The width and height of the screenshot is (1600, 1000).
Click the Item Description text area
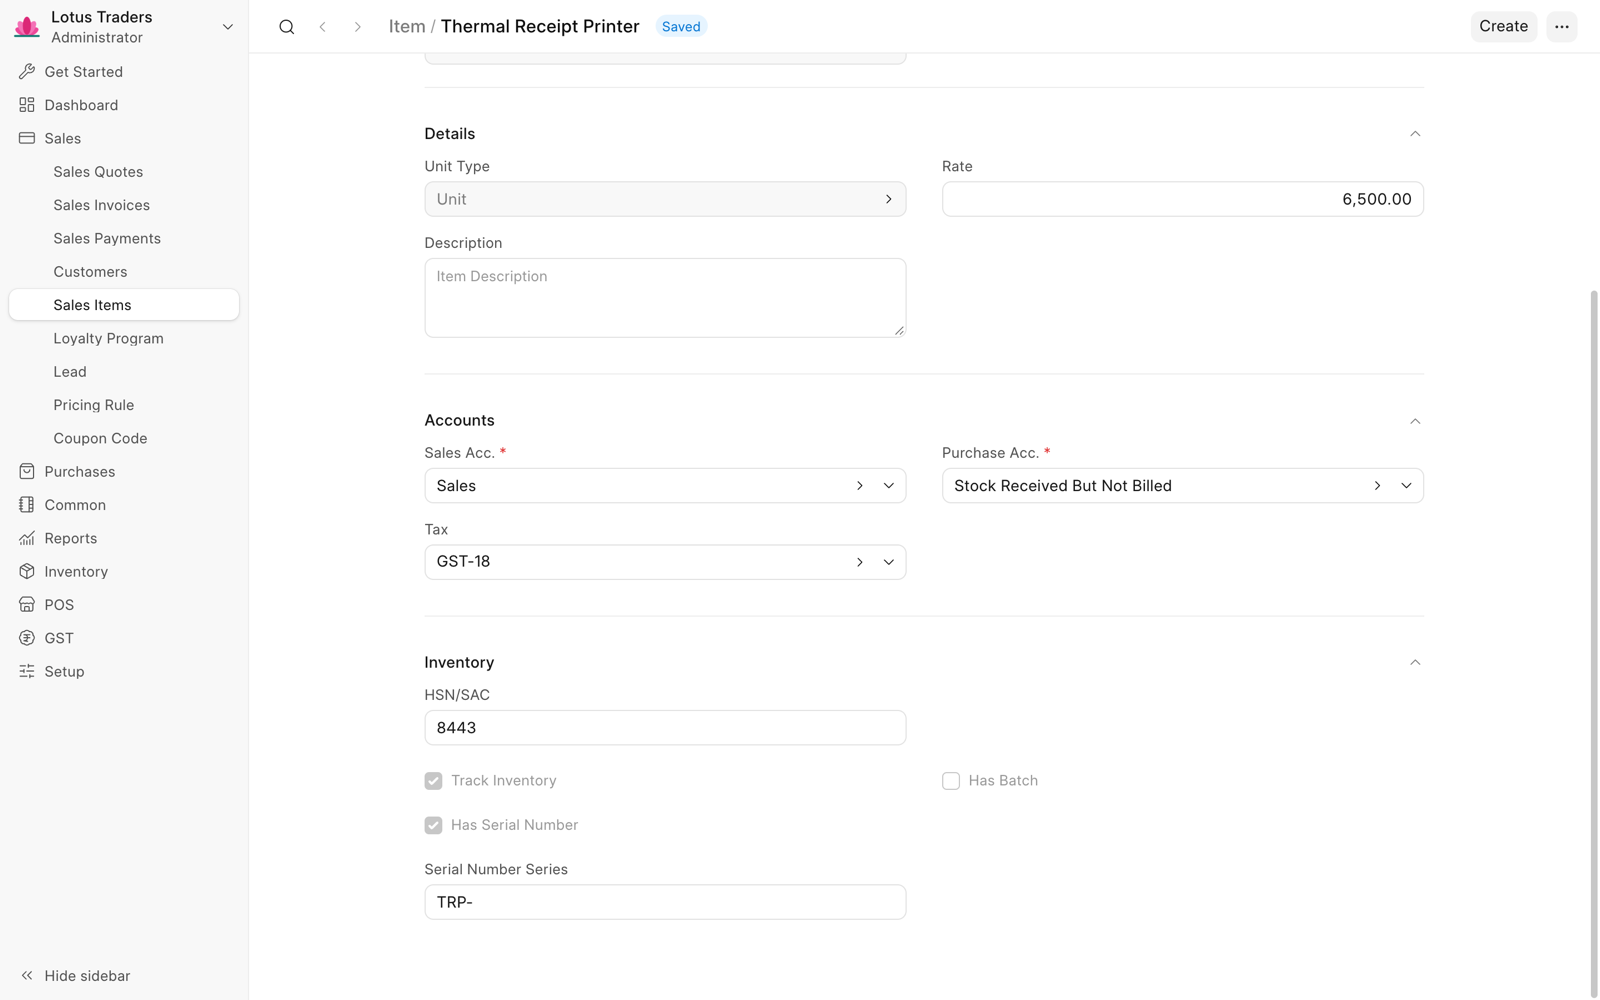(x=665, y=298)
